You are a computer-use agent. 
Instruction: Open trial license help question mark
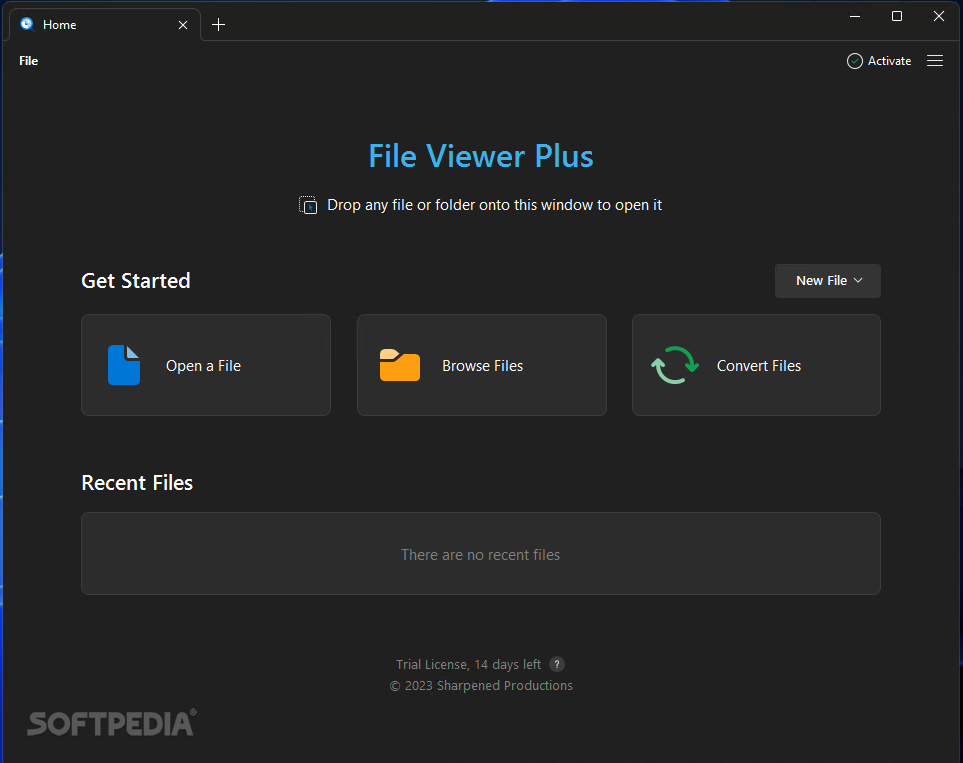(557, 664)
